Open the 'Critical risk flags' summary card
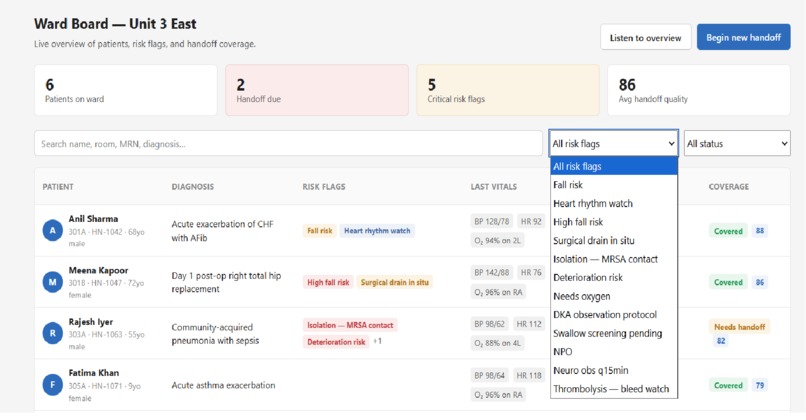 [x=508, y=90]
